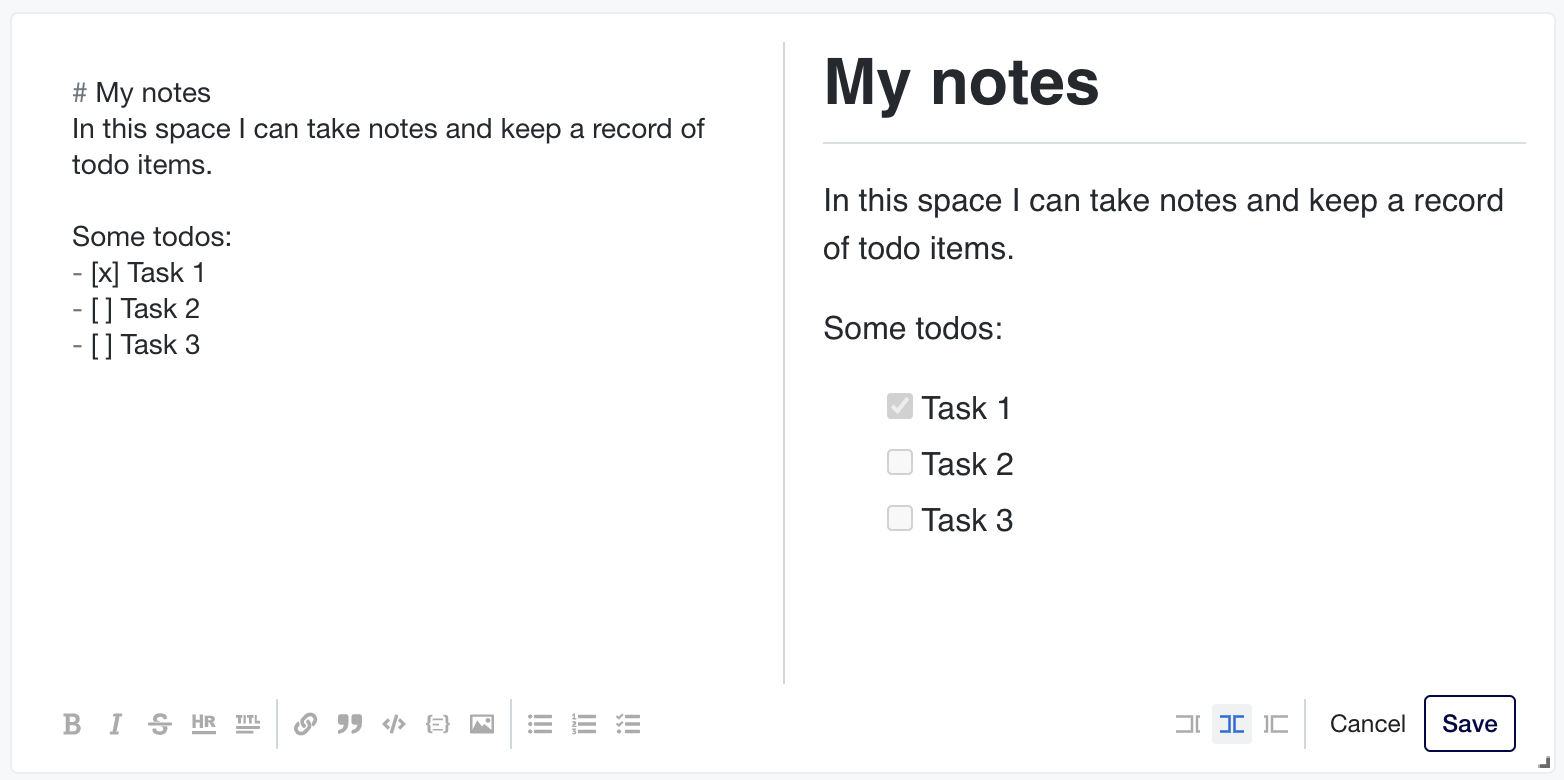Apply italic formatting
The image size is (1564, 780).
coord(115,724)
